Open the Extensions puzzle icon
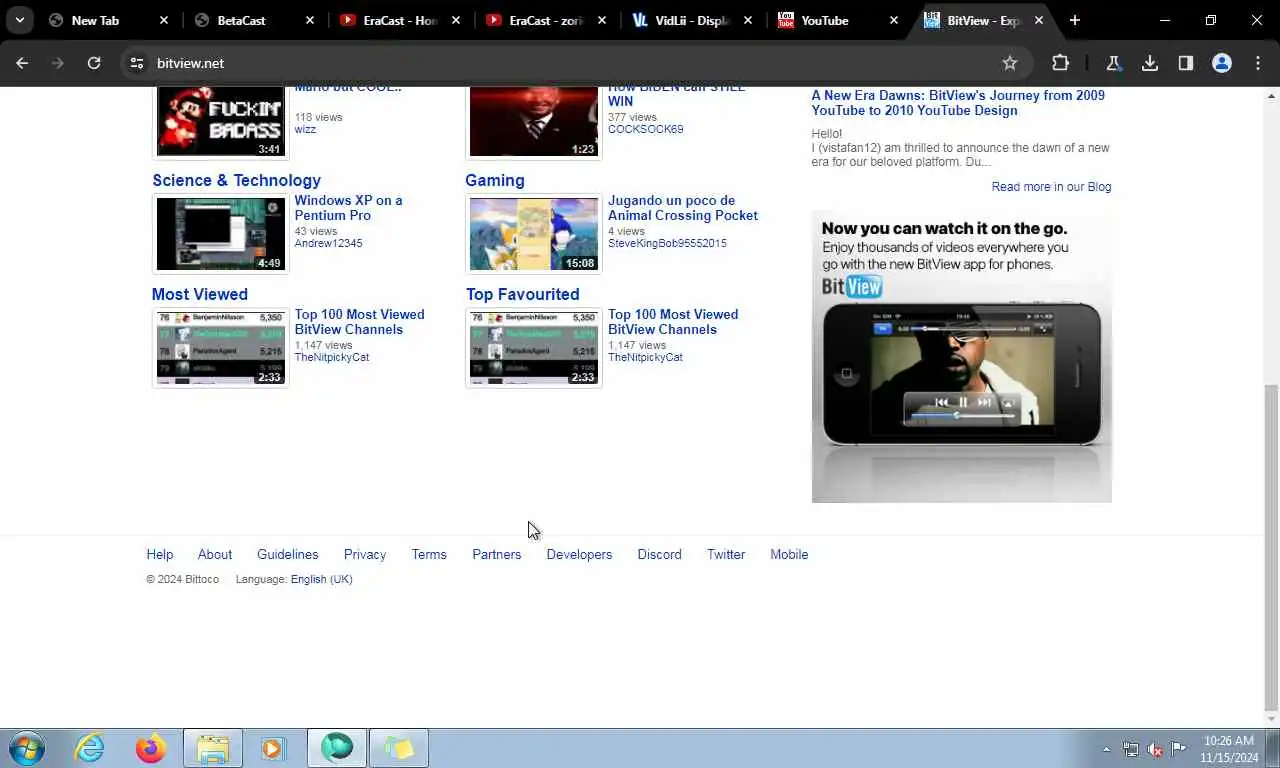 pos(1061,63)
